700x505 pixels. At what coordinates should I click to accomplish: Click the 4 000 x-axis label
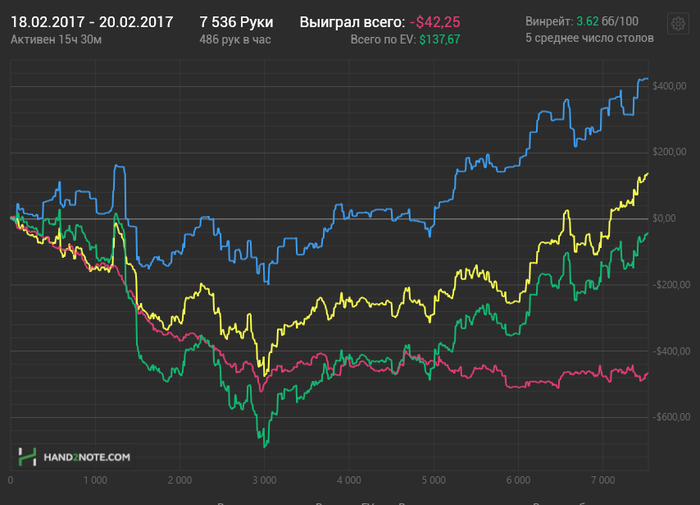click(349, 480)
